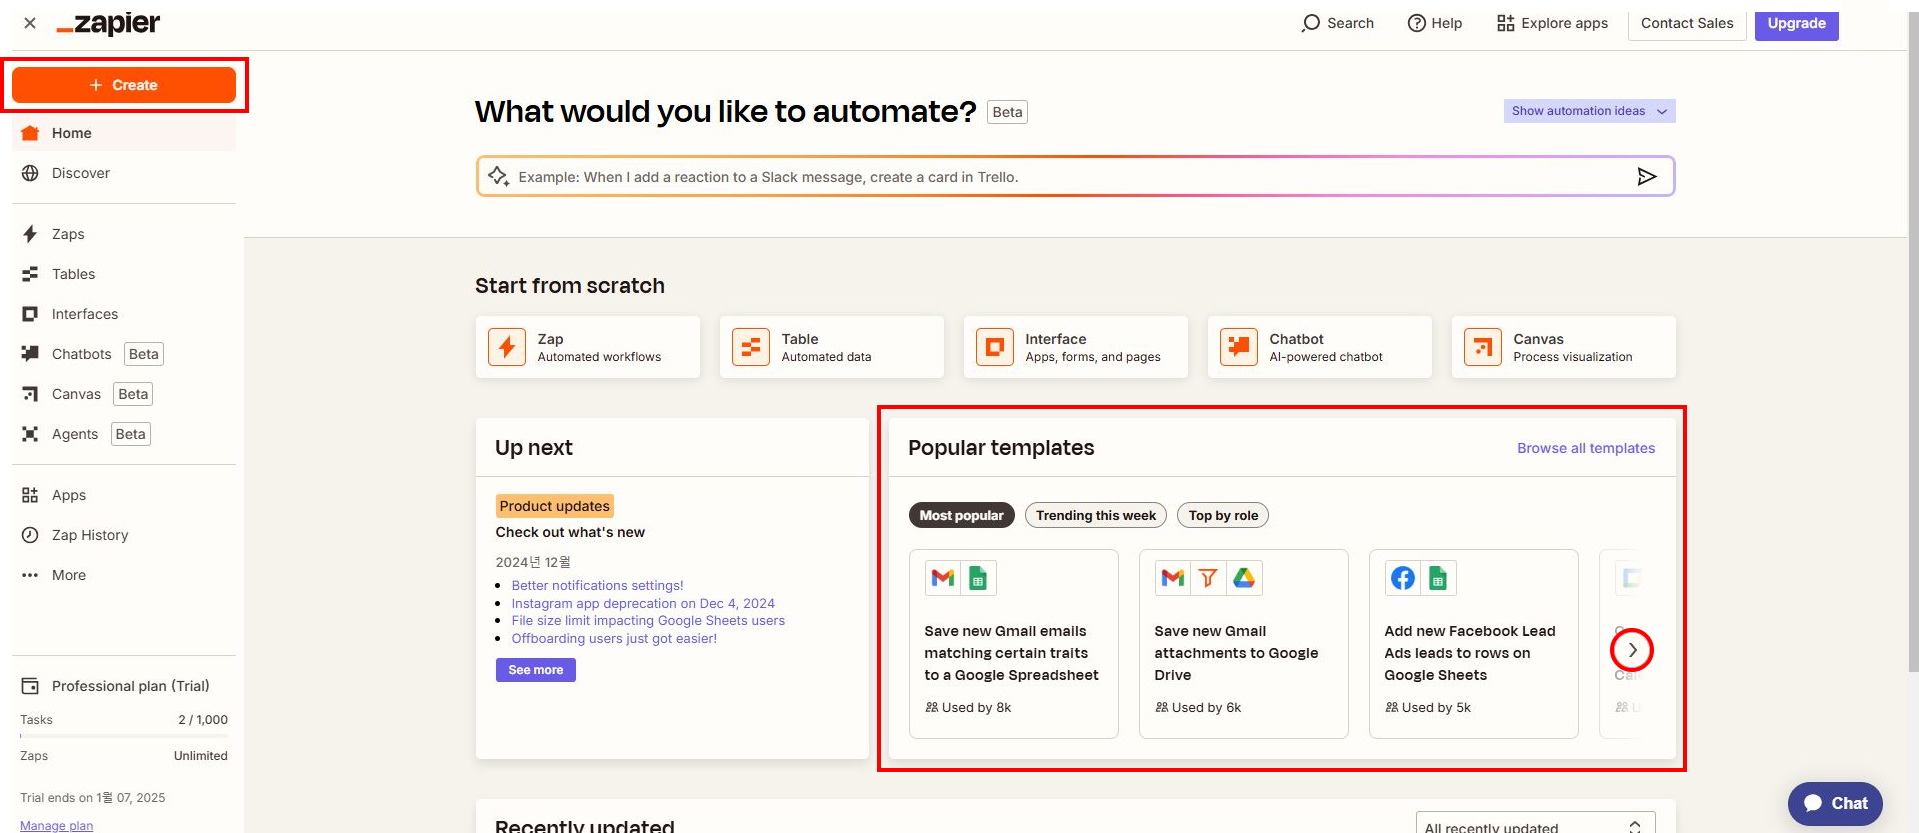Focus the automation prompt input field
1919x833 pixels.
pyautogui.click(x=1075, y=177)
